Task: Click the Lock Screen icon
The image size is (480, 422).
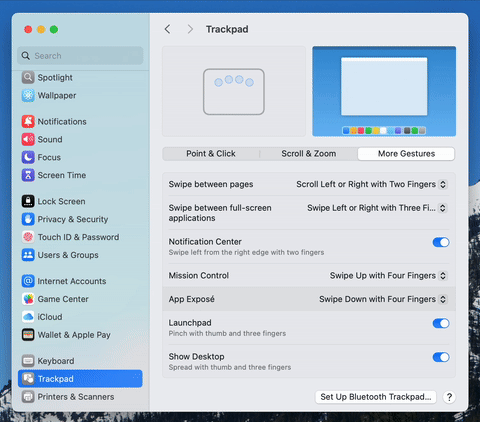Action: (28, 201)
